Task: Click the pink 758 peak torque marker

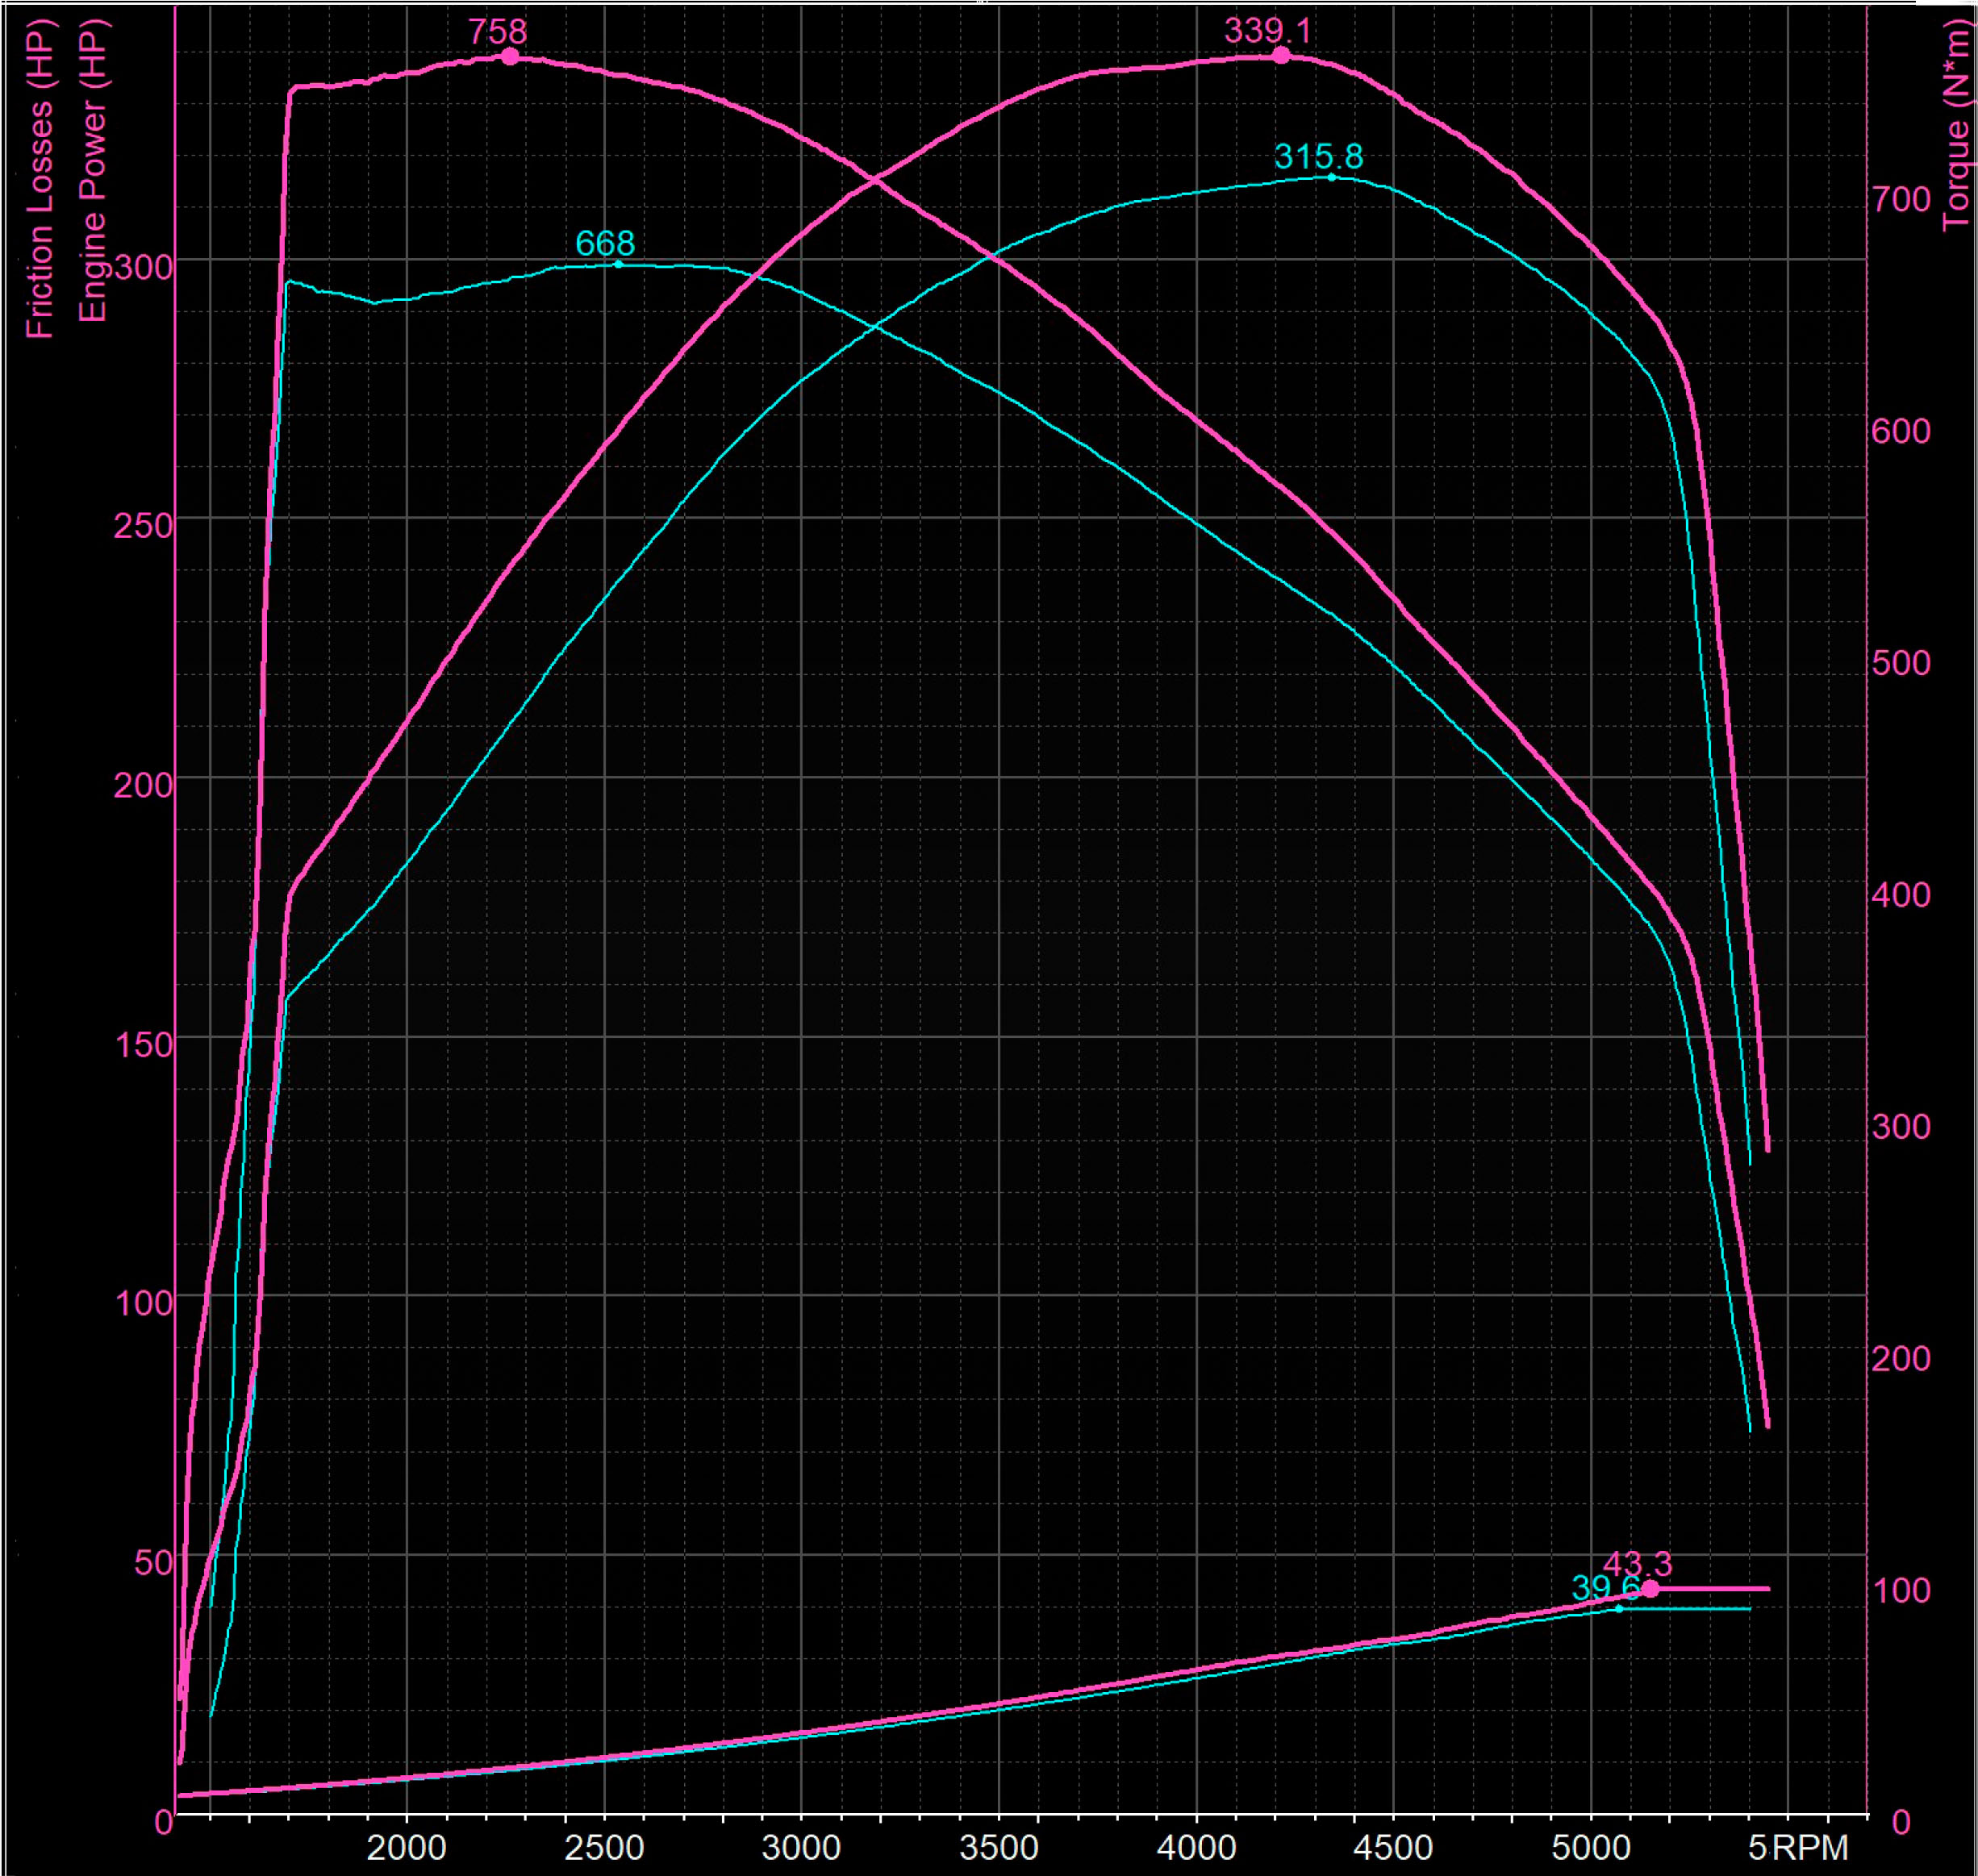Action: tap(510, 57)
